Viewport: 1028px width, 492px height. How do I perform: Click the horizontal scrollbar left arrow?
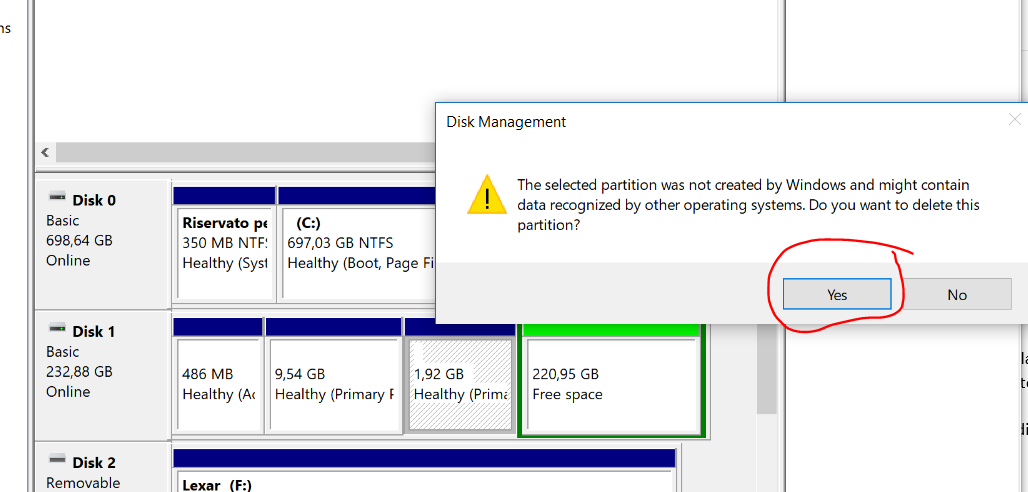click(45, 153)
